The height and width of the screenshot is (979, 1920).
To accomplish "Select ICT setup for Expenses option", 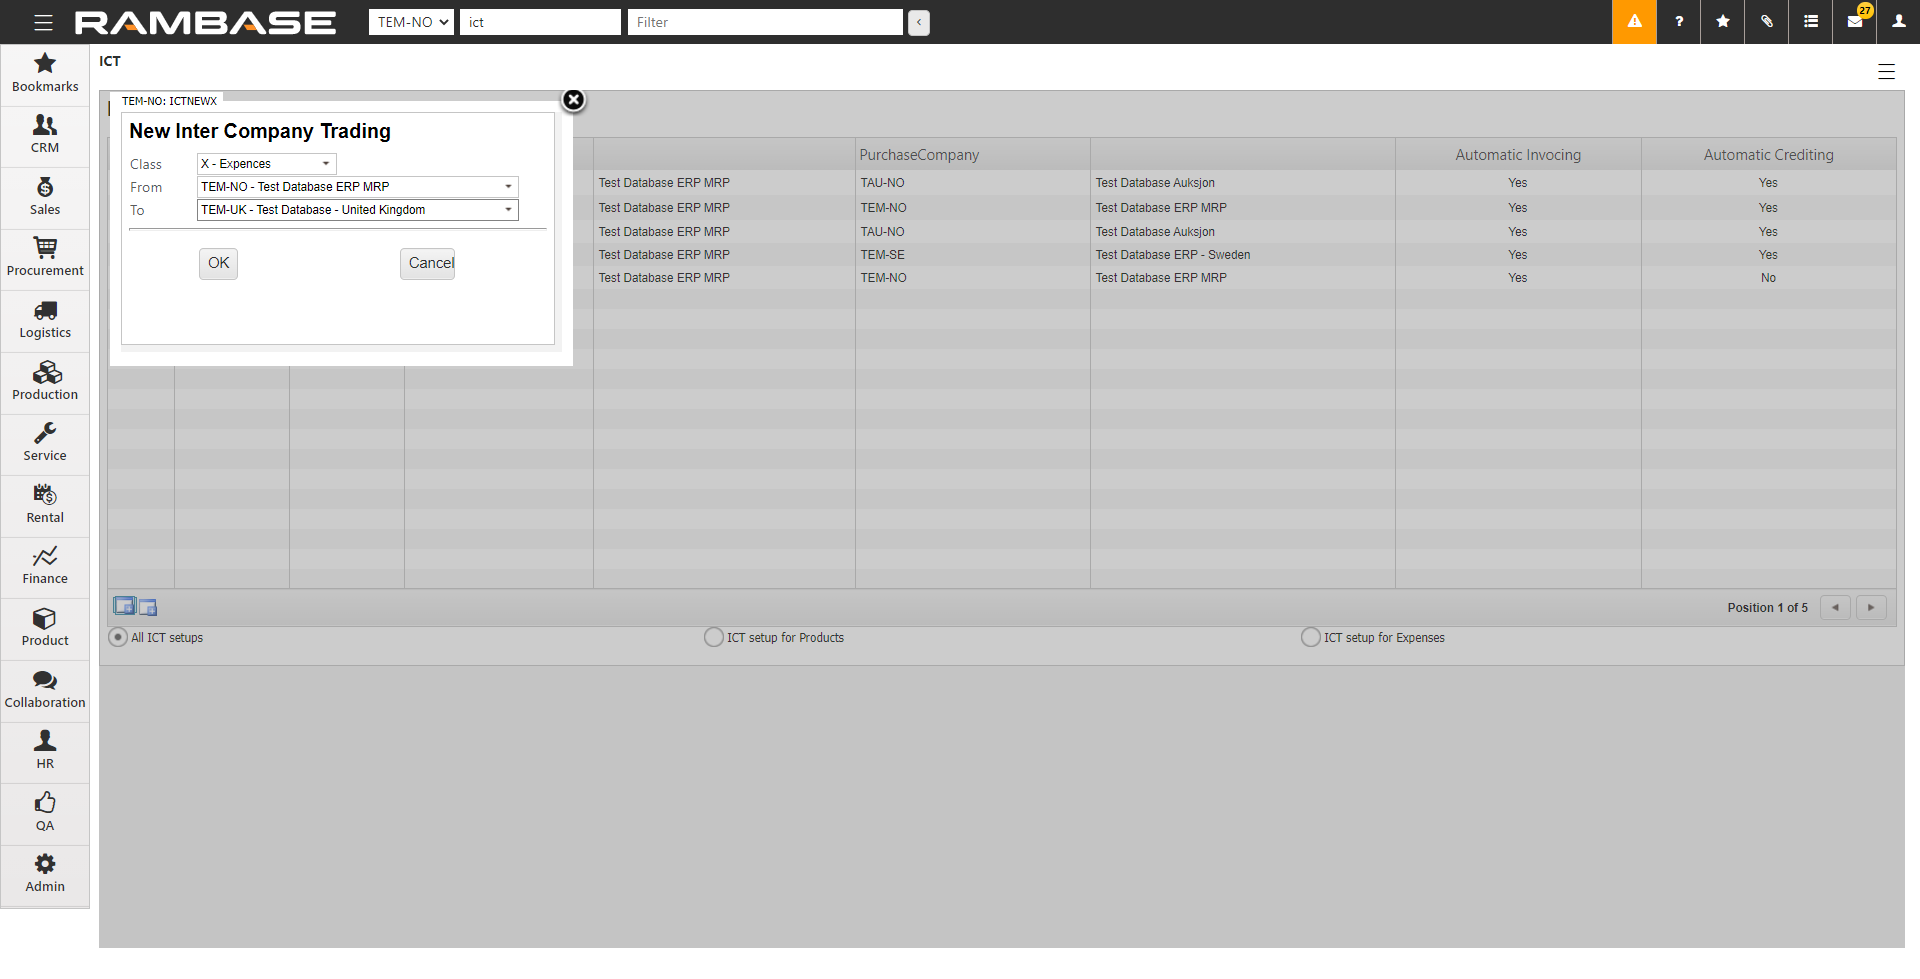I will [x=1311, y=638].
